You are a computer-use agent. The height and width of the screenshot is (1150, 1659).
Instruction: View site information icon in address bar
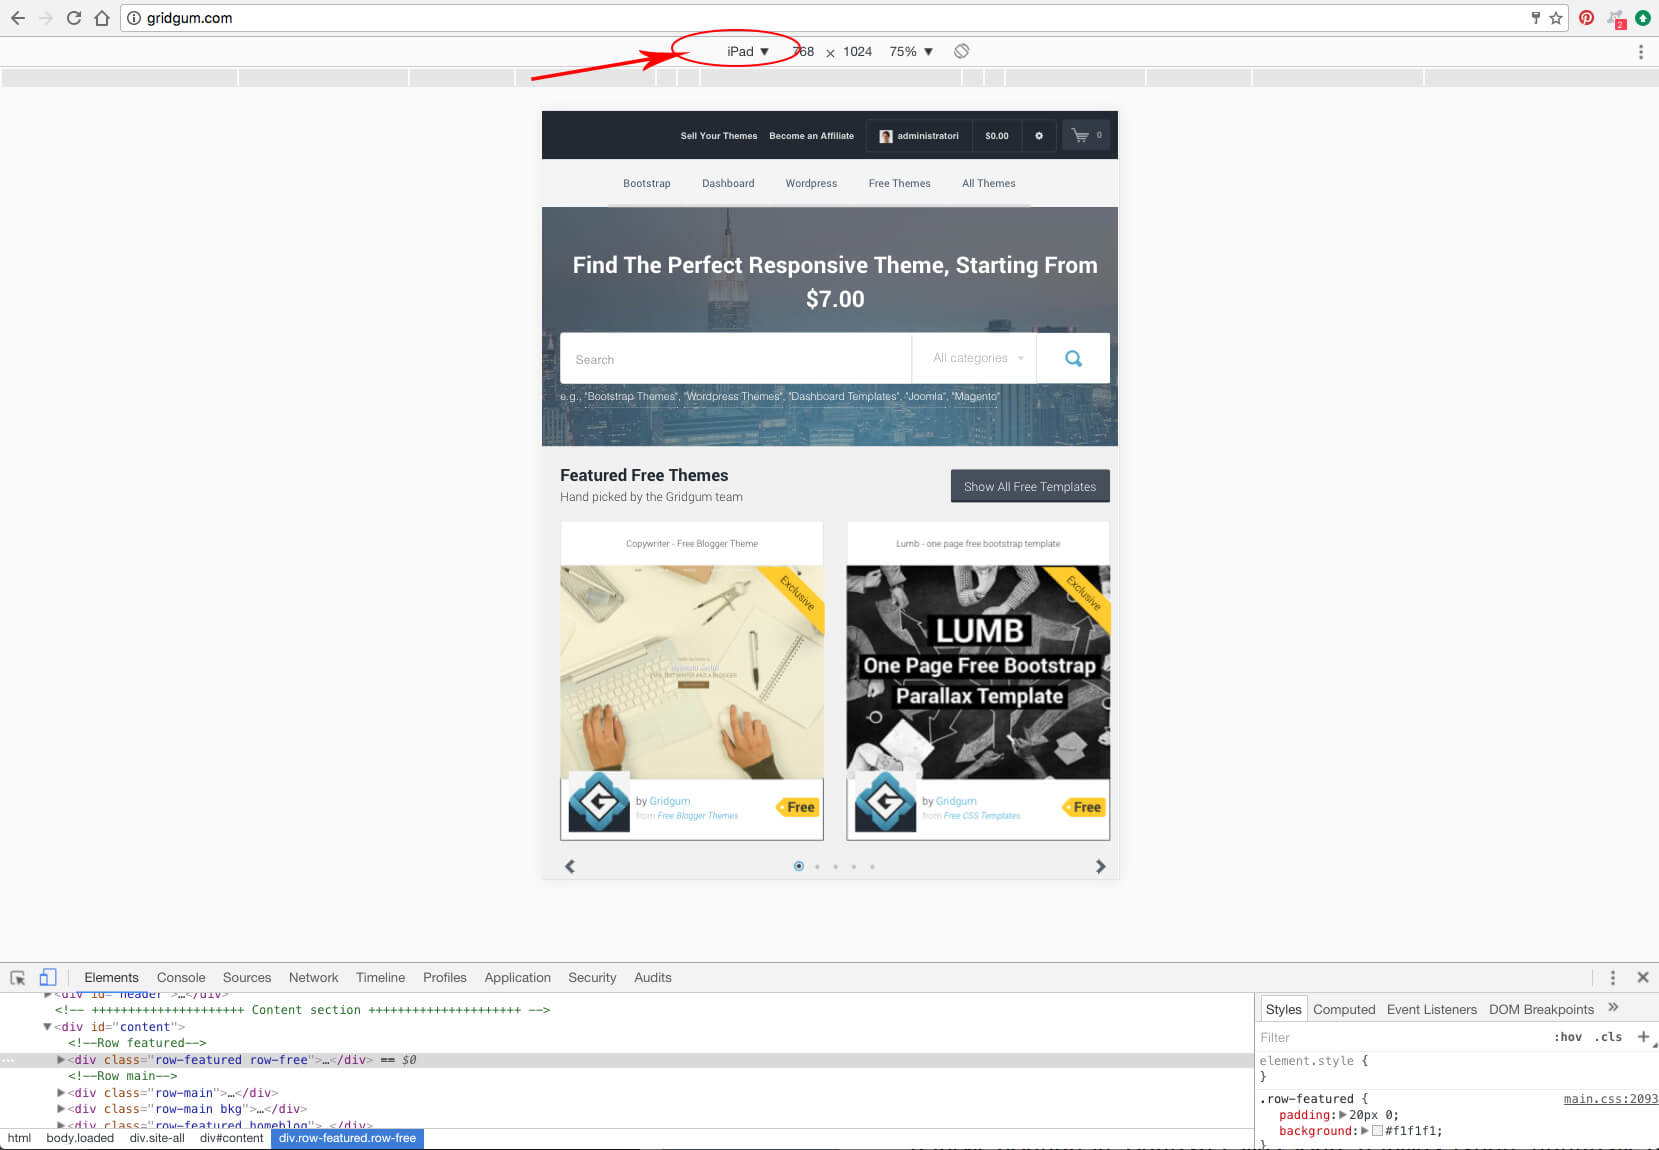pyautogui.click(x=134, y=18)
